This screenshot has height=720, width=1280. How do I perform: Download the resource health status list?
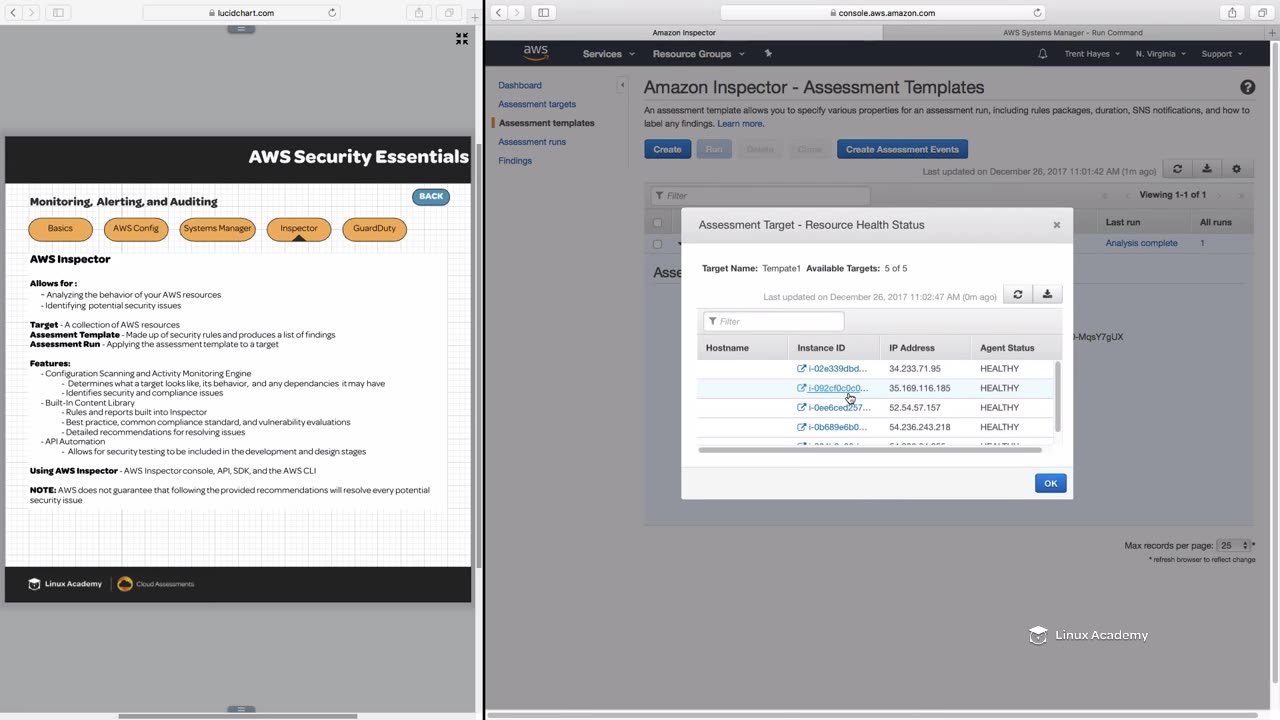point(1047,294)
